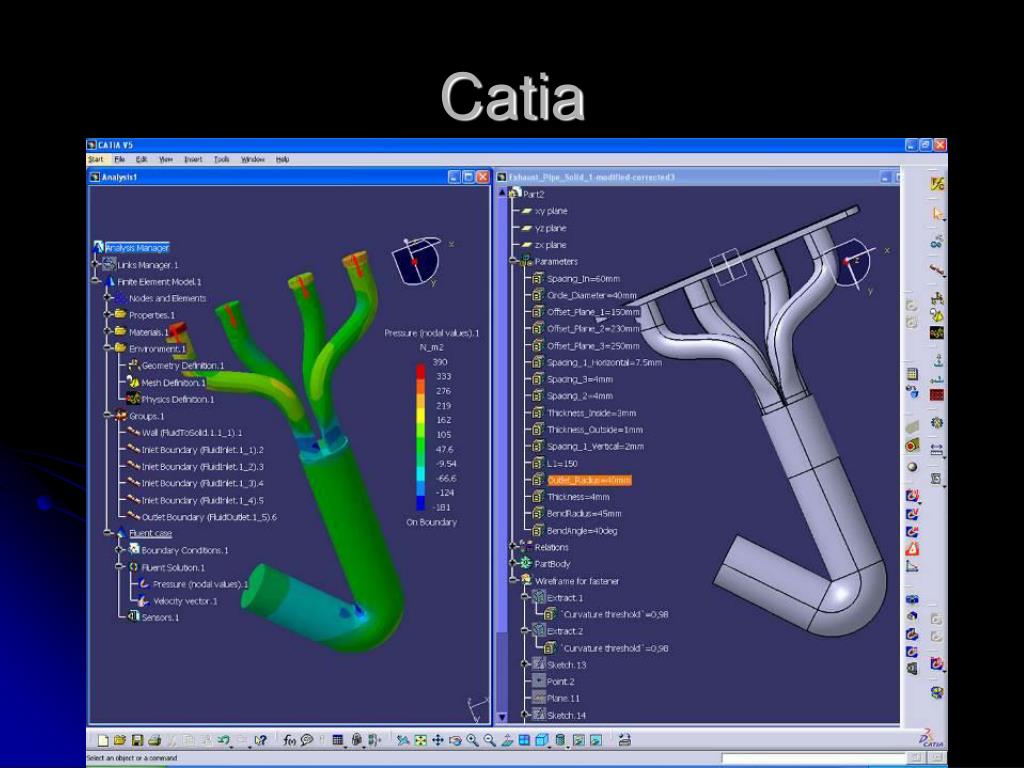Click the scroll-down arrow of Part2 tree
Image resolution: width=1024 pixels, height=768 pixels.
(502, 716)
